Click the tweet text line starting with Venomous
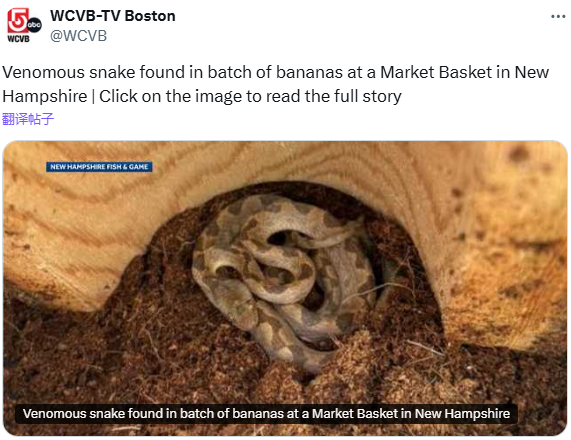This screenshot has height=440, width=571. (x=275, y=72)
